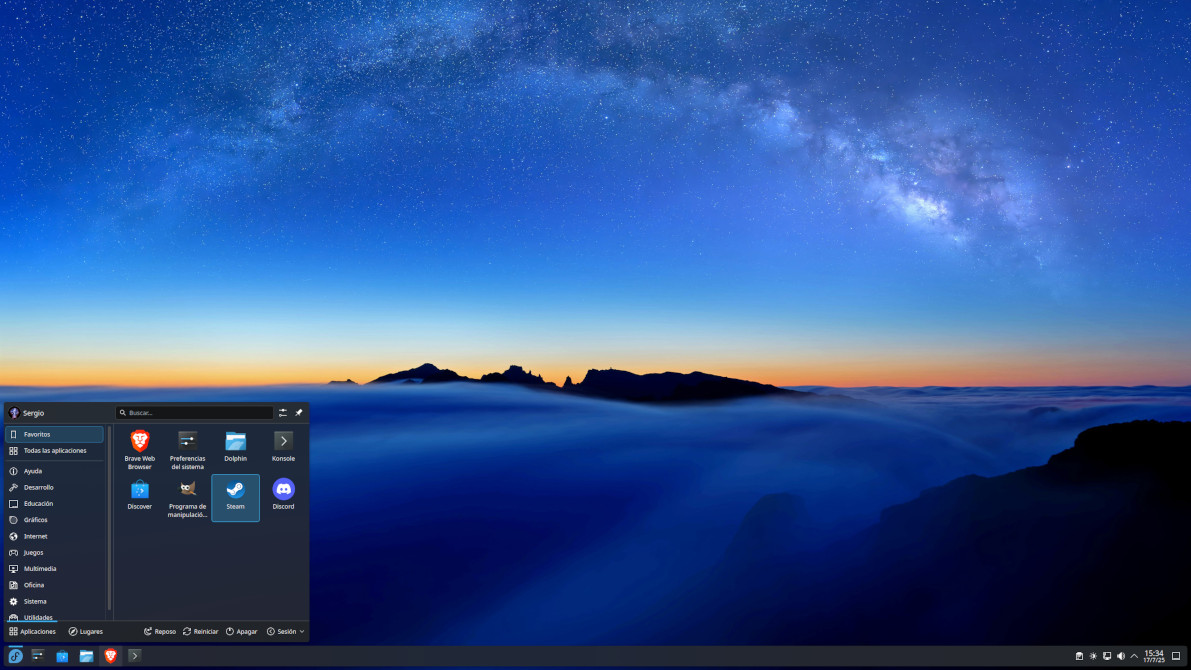Open Discord from the favorites grid
Image resolution: width=1191 pixels, height=670 pixels.
(x=283, y=496)
